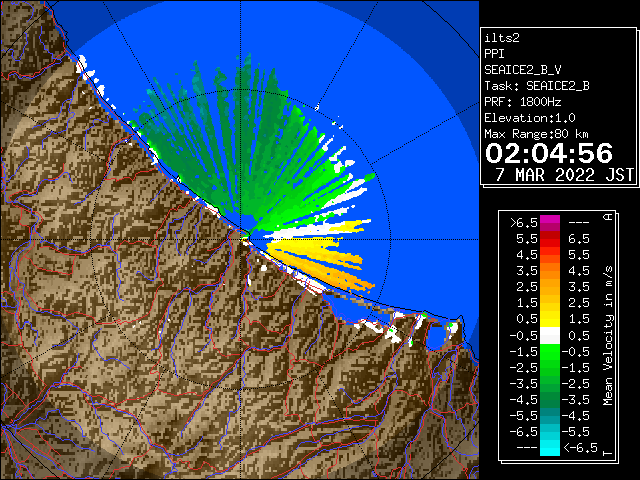Click the 'Mean Velocity in m/s' legend title

[x=609, y=336]
